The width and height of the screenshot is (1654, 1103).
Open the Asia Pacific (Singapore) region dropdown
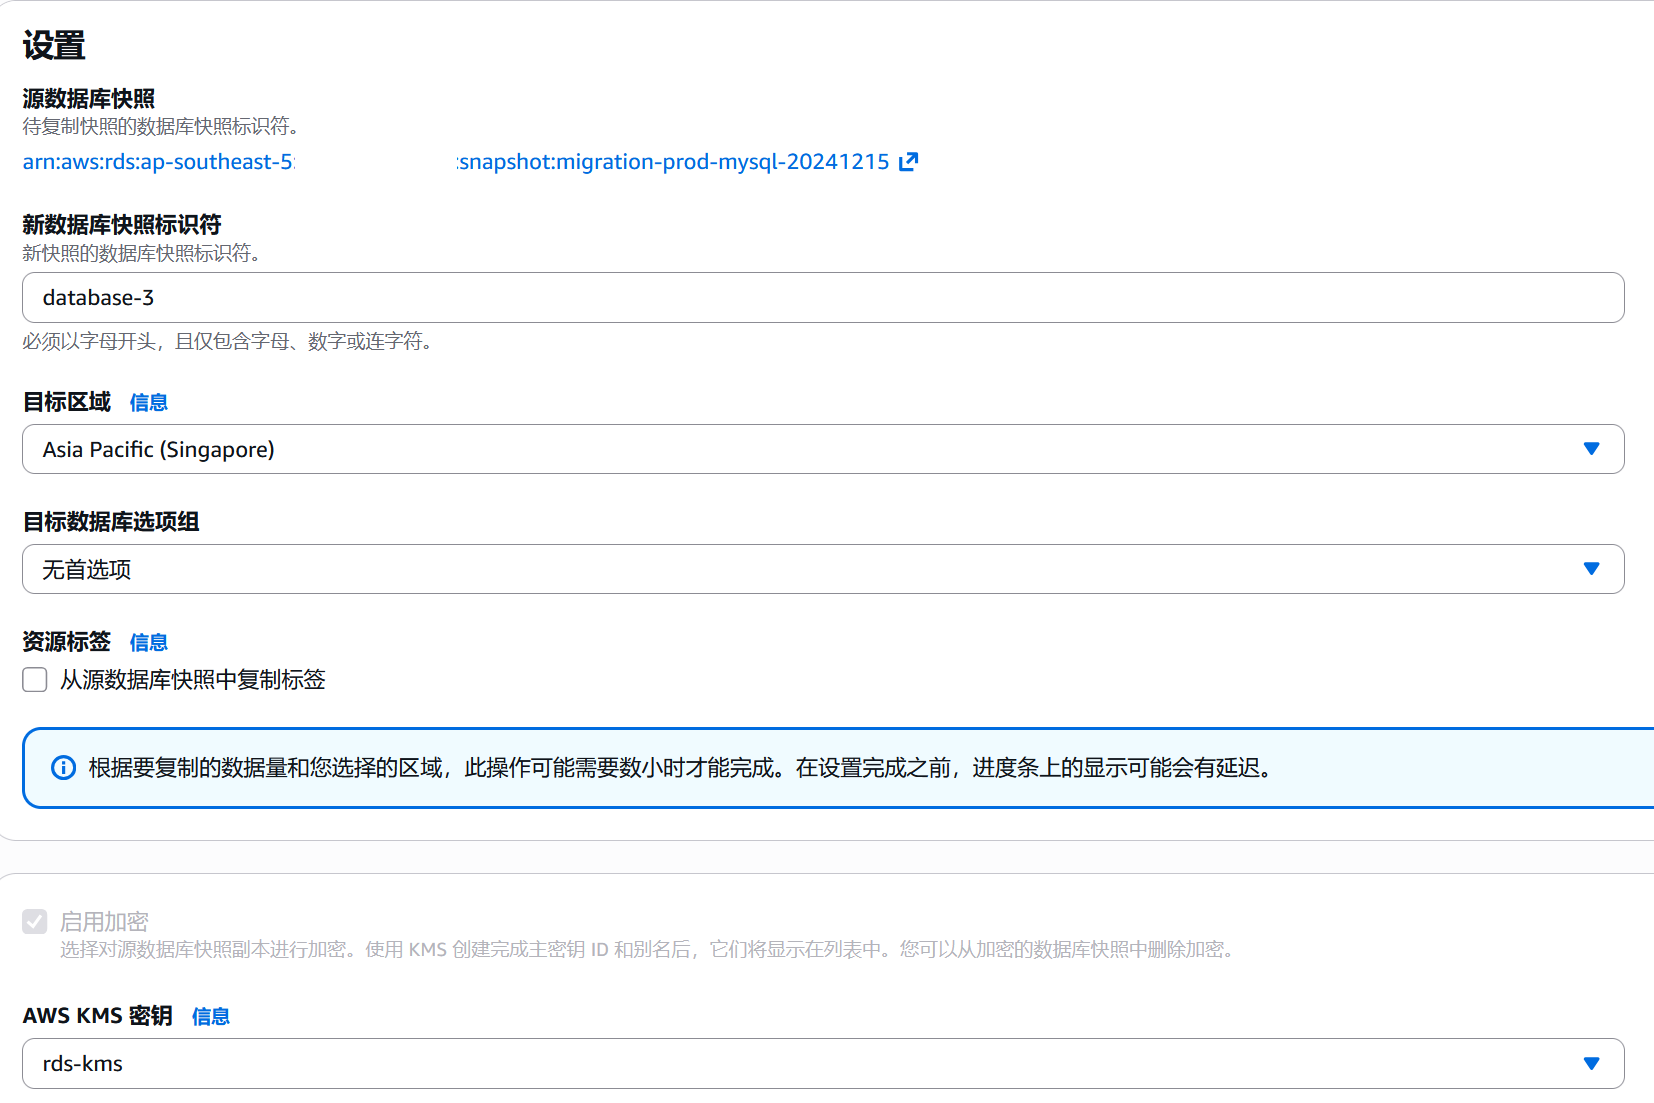(800, 449)
